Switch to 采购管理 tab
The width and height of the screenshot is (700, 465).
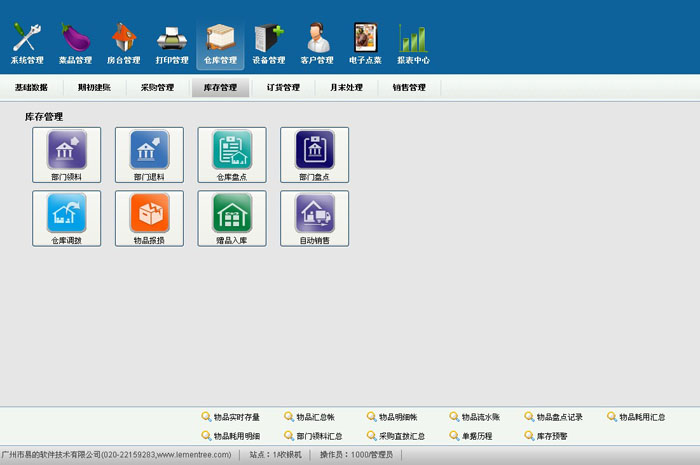[157, 87]
